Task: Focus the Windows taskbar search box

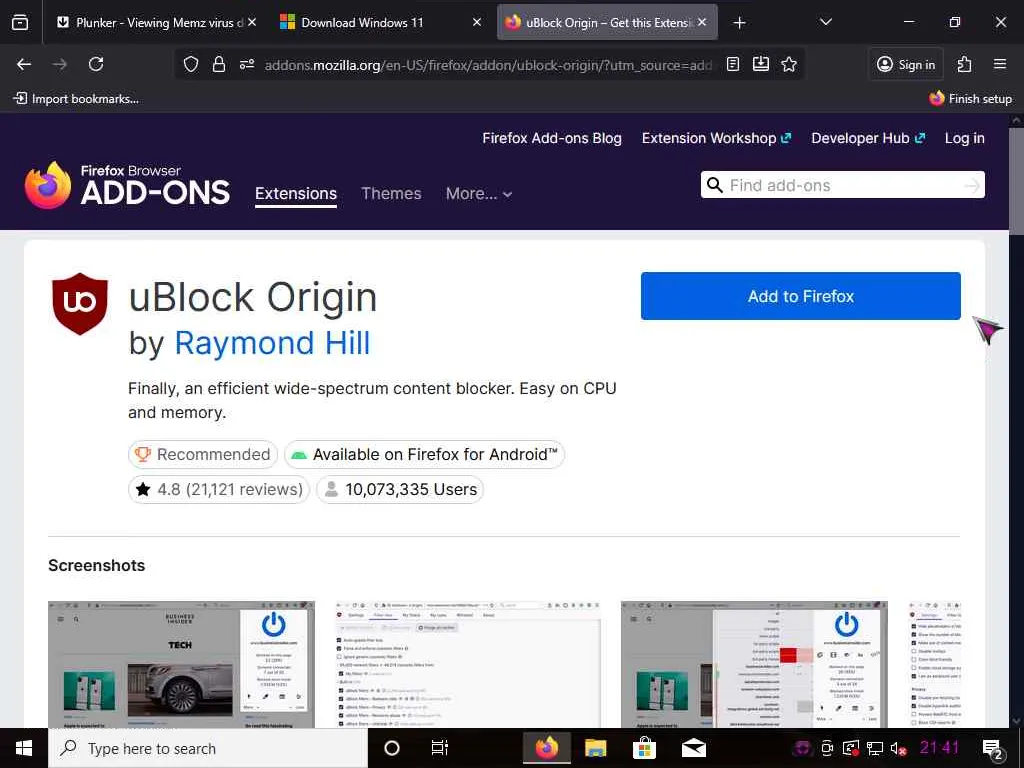Action: (x=208, y=748)
